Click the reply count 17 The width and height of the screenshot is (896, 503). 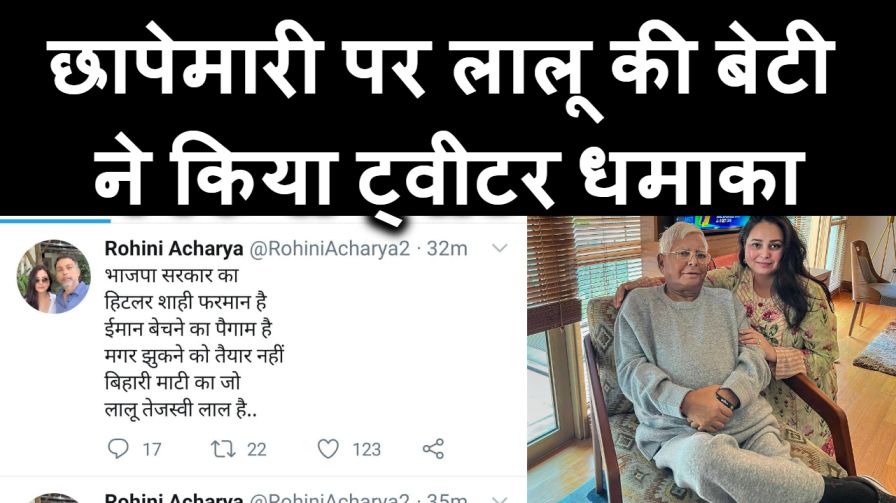pos(151,450)
